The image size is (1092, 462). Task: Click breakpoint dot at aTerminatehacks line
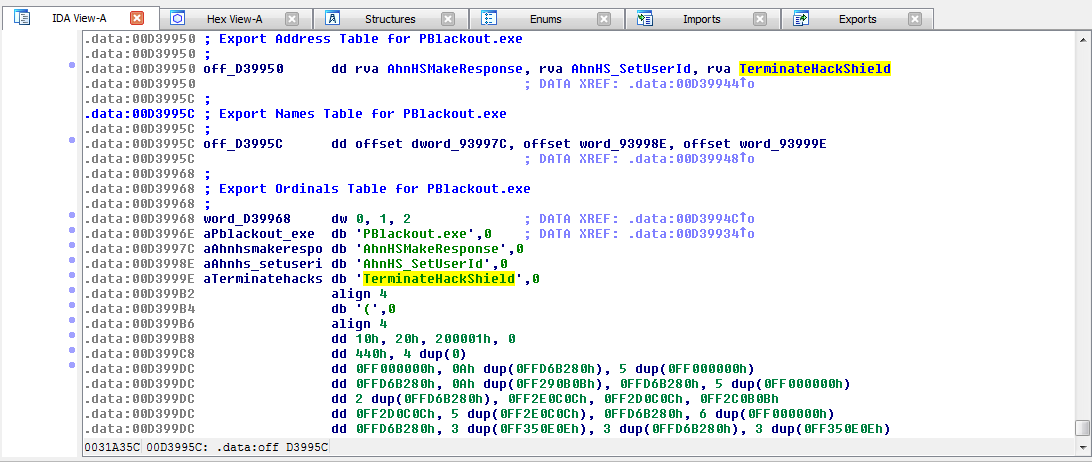72,275
